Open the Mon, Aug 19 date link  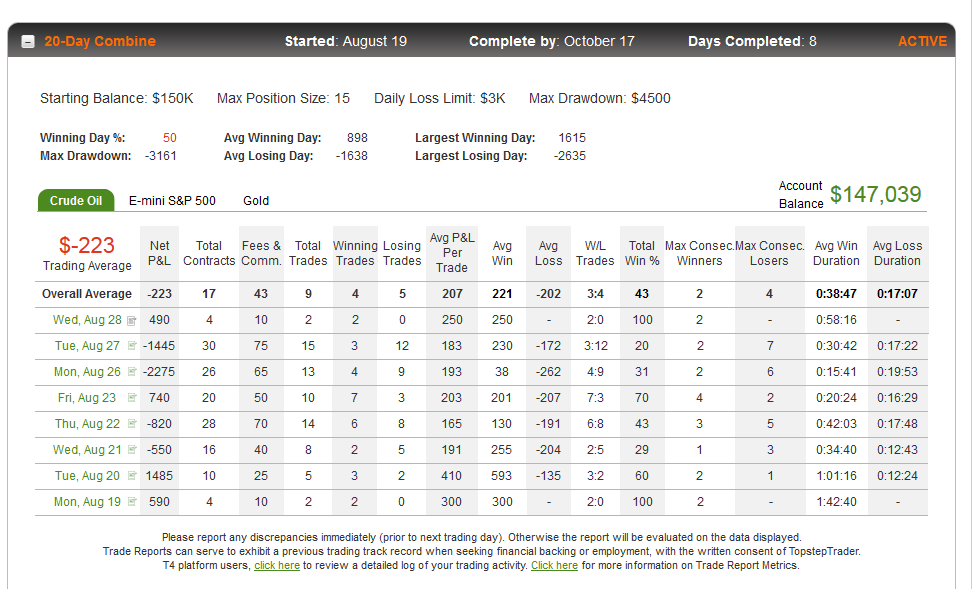click(x=87, y=502)
